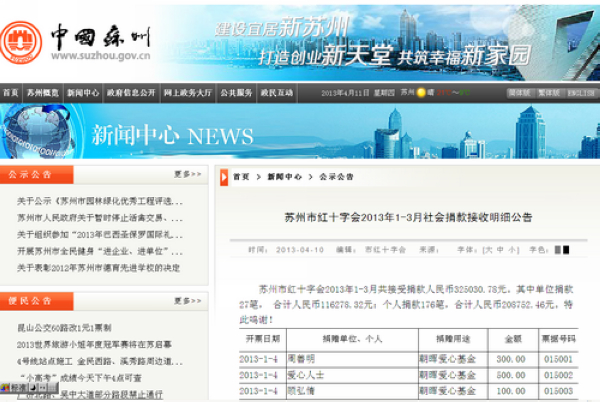Select 公共服务 in the navigation bar
The width and height of the screenshot is (600, 402).
[235, 93]
